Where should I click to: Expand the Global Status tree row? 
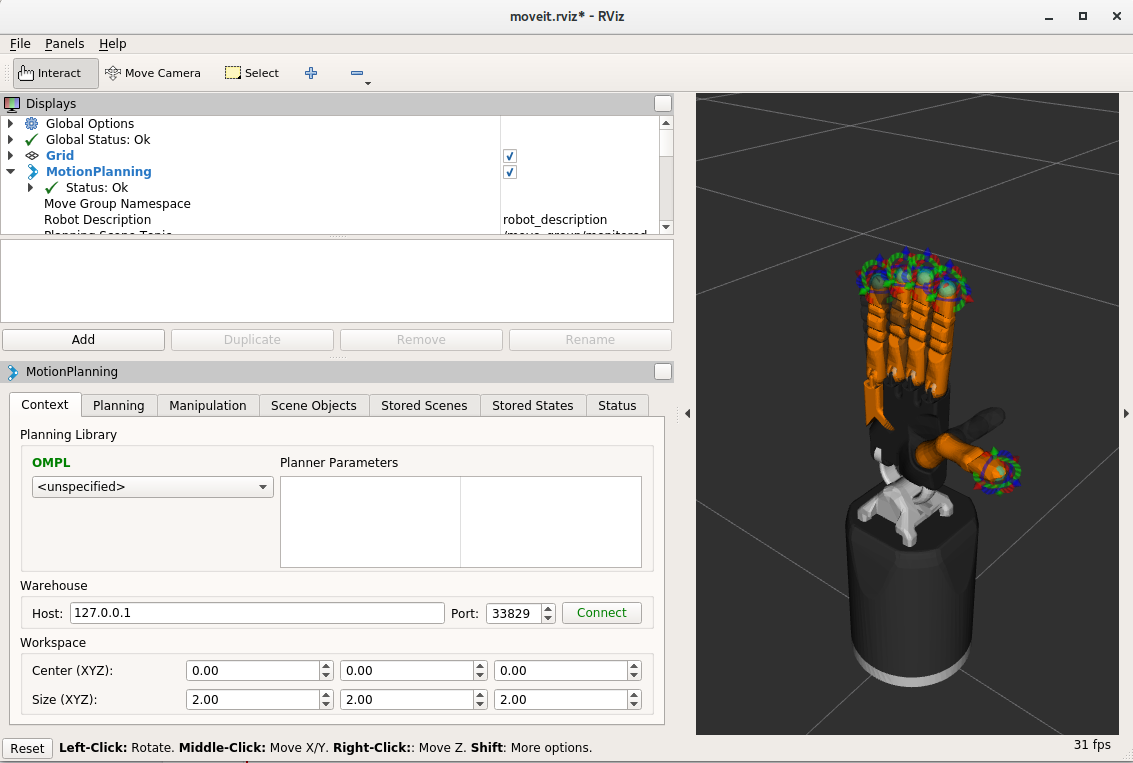[10, 139]
